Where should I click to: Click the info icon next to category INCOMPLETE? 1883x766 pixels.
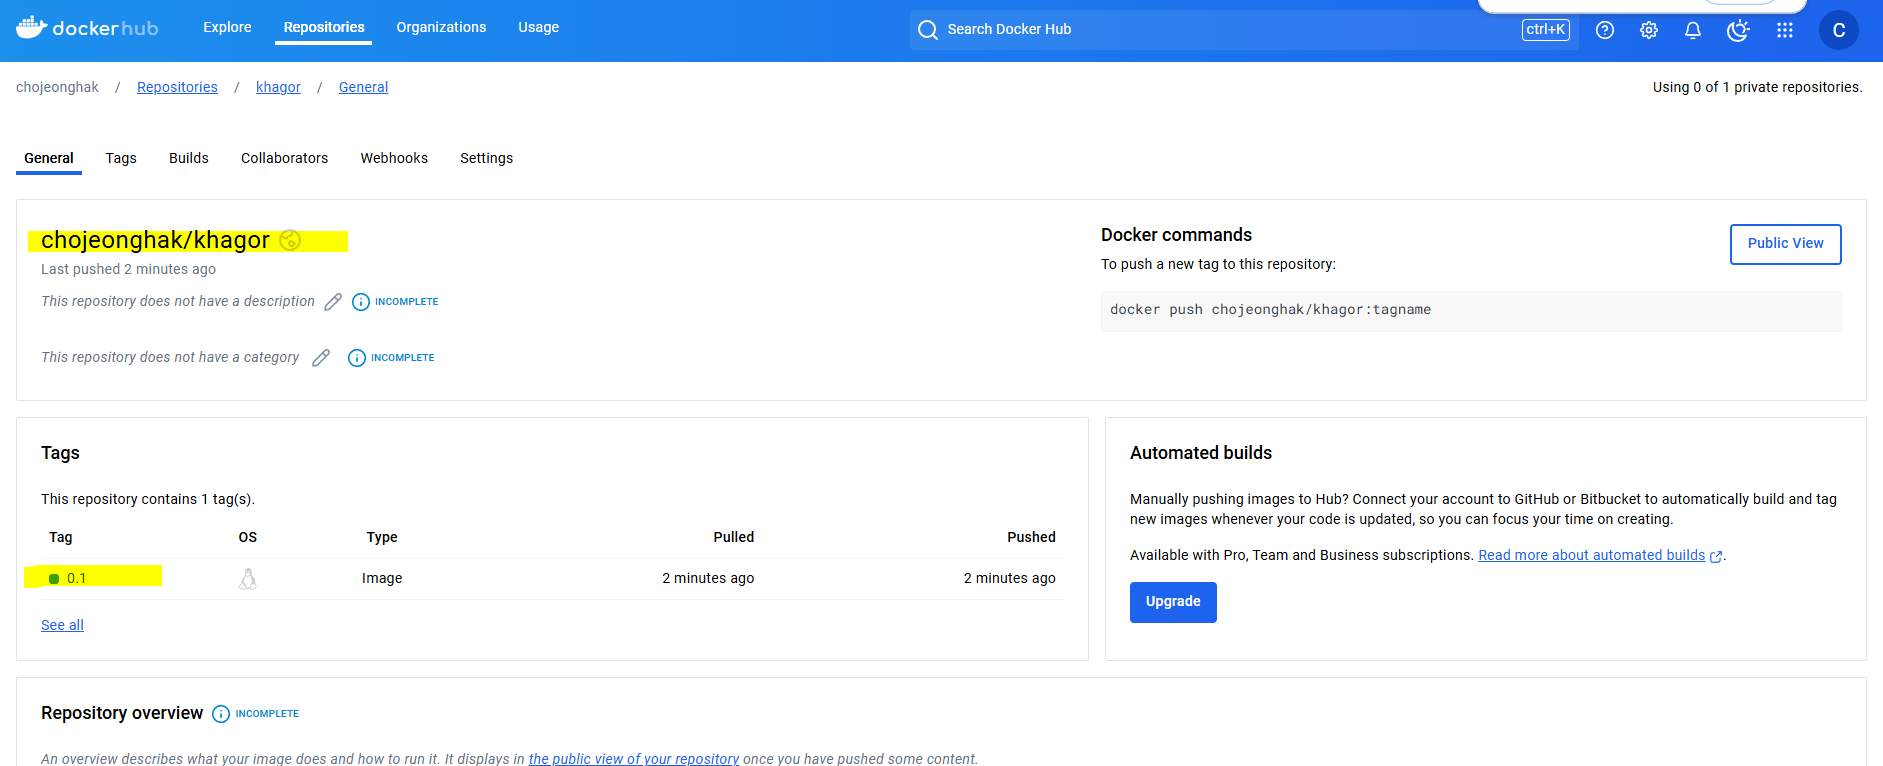(357, 358)
